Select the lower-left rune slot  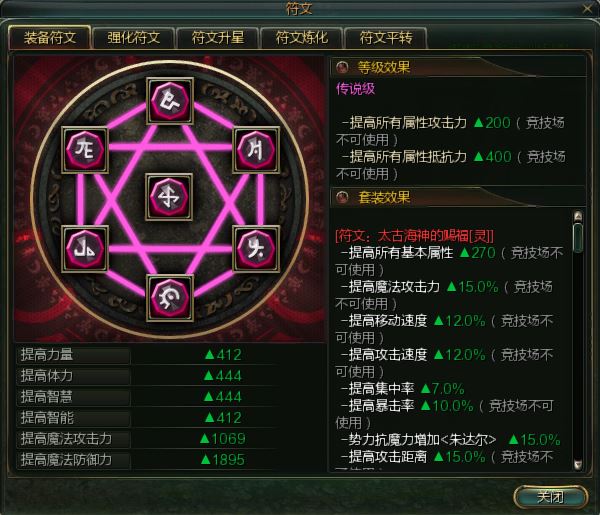pyautogui.click(x=85, y=249)
